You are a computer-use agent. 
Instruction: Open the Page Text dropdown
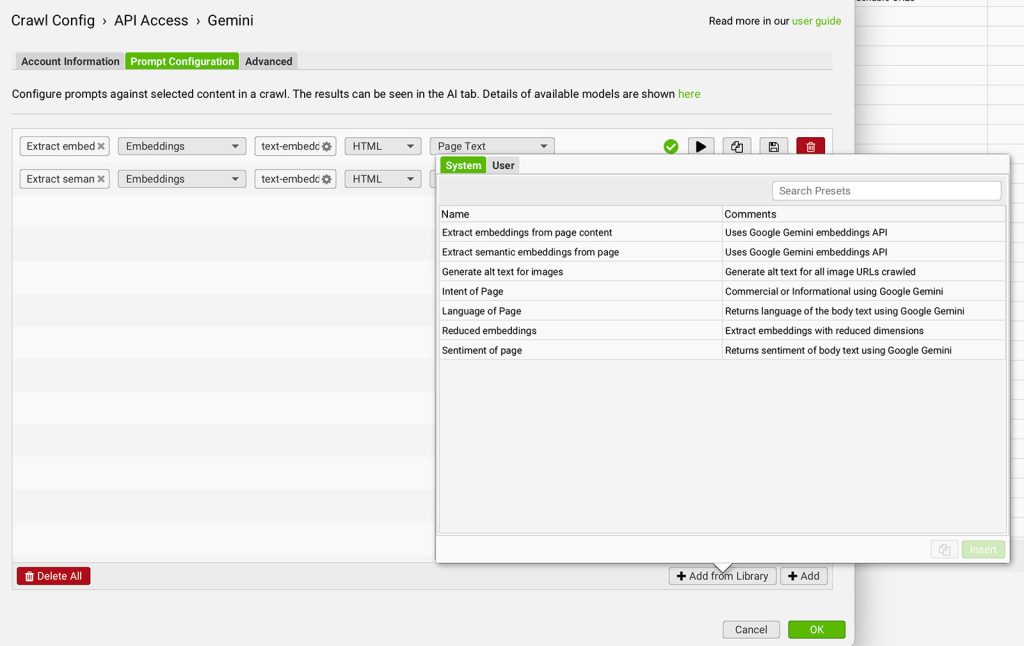pyautogui.click(x=492, y=146)
